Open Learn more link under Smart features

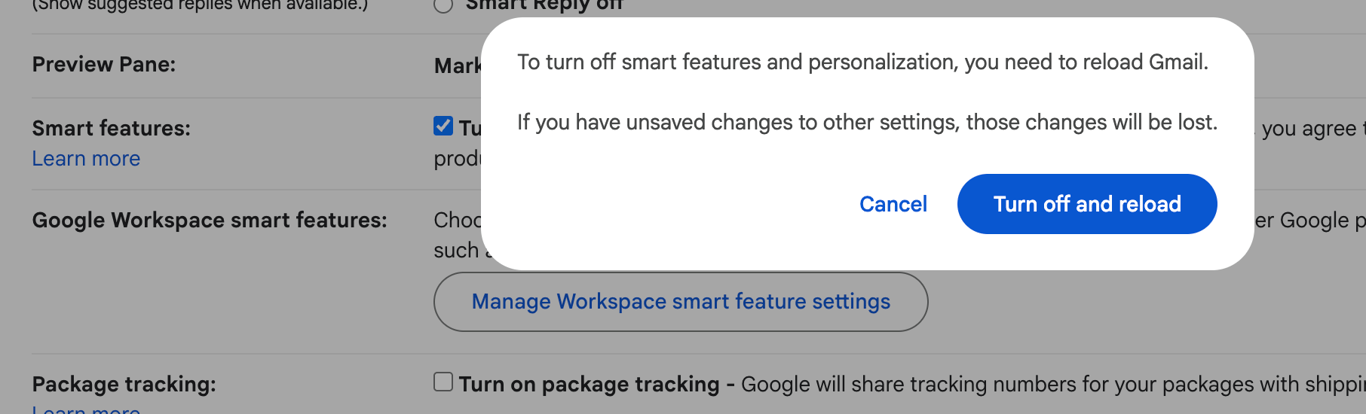pos(86,158)
